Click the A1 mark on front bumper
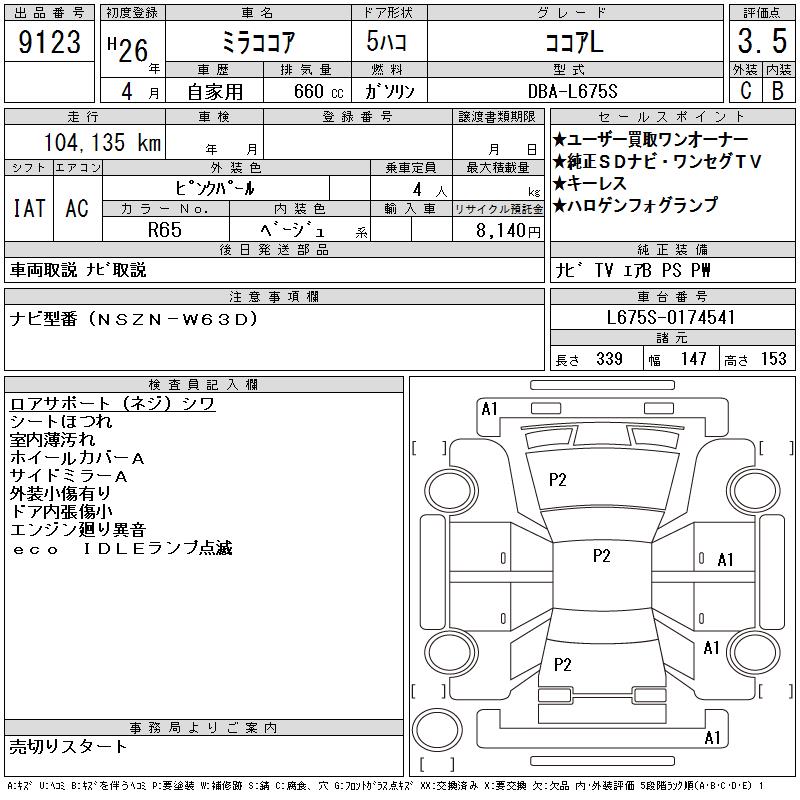This screenshot has height=800, width=800. click(x=489, y=409)
